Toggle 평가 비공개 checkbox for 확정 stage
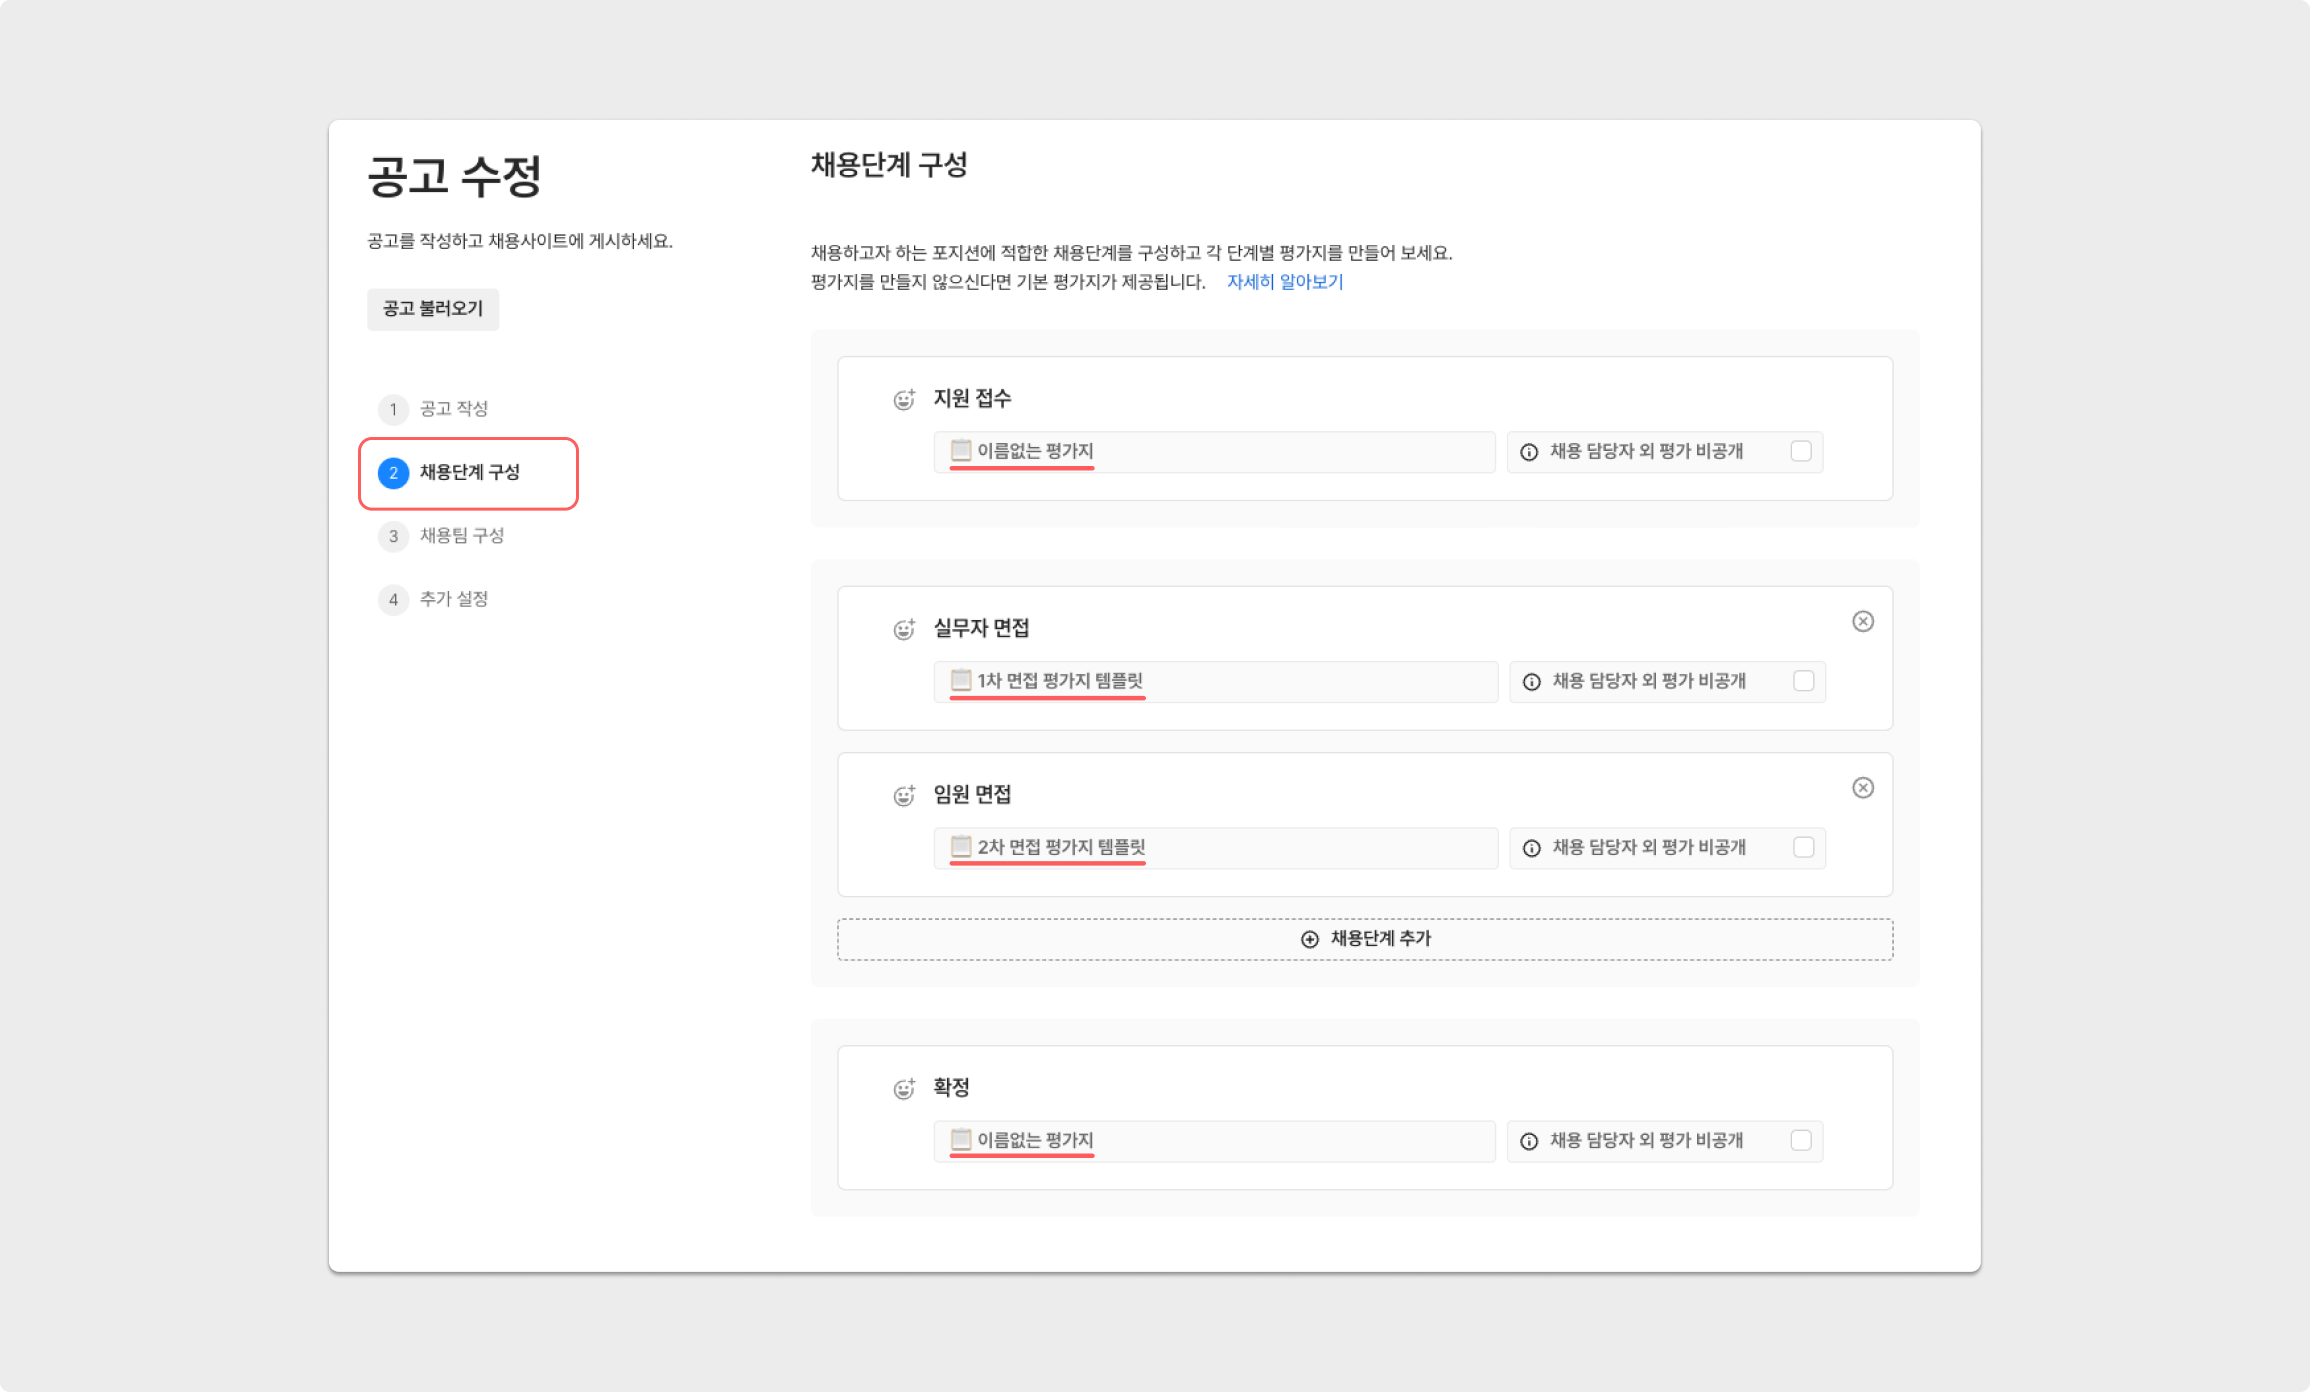2310x1392 pixels. (x=1800, y=1140)
